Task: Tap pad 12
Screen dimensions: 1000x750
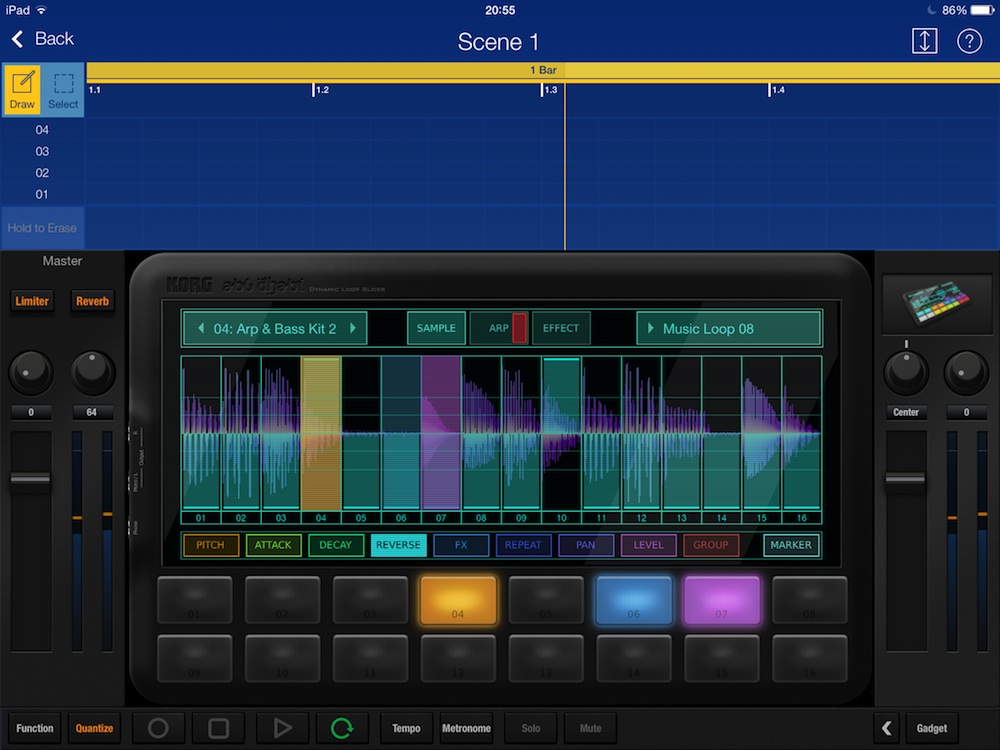Action: [458, 659]
